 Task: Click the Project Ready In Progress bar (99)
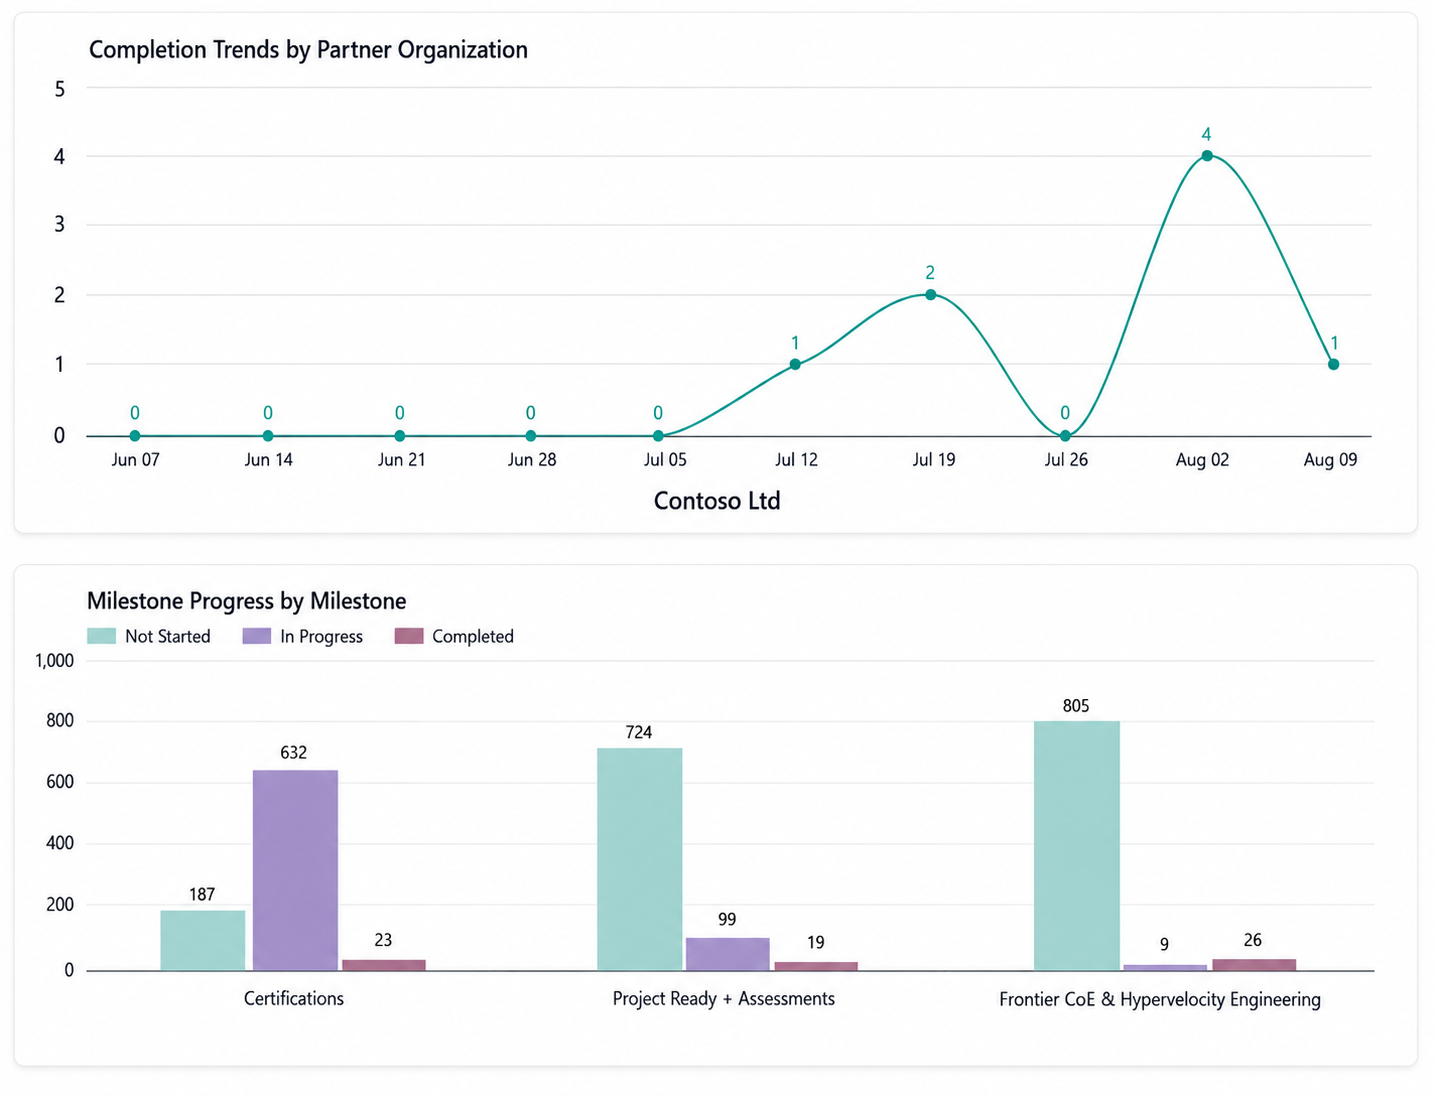click(x=728, y=954)
